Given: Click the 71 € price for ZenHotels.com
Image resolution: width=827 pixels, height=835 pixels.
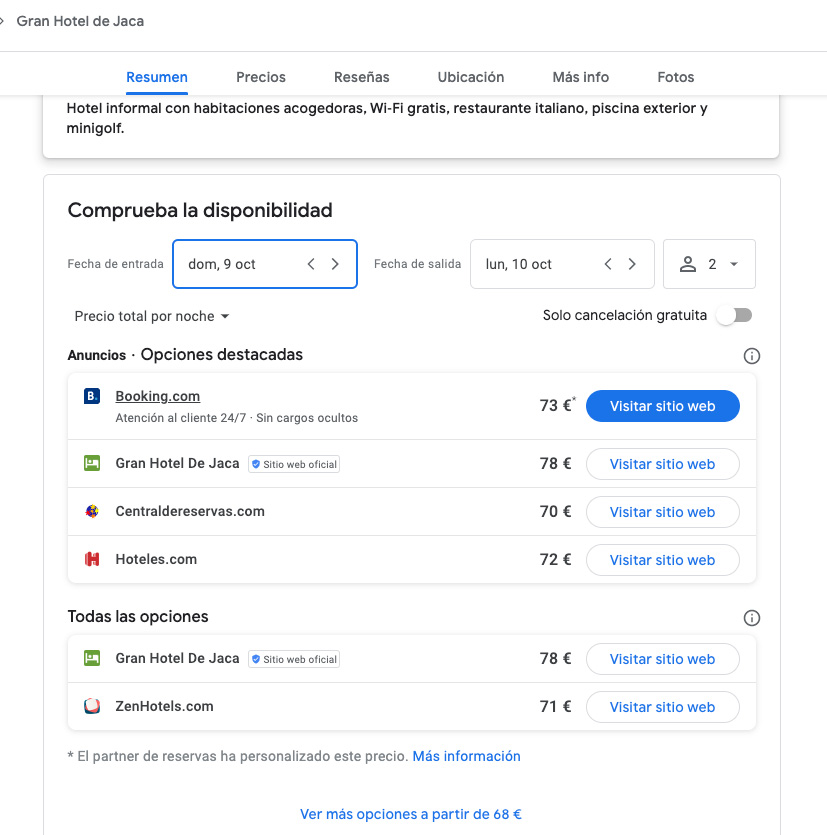Looking at the screenshot, I should 555,707.
